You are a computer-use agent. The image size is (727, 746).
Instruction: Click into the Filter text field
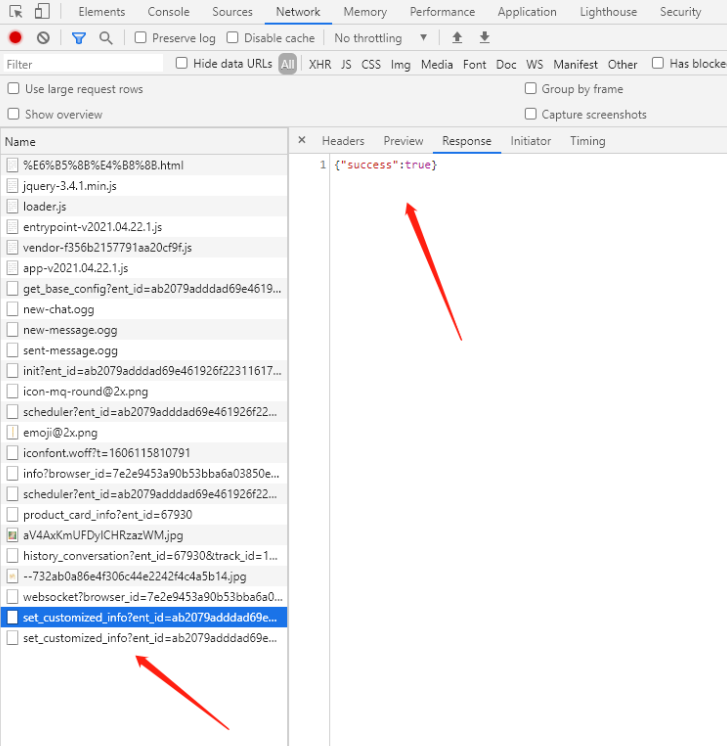tap(83, 64)
